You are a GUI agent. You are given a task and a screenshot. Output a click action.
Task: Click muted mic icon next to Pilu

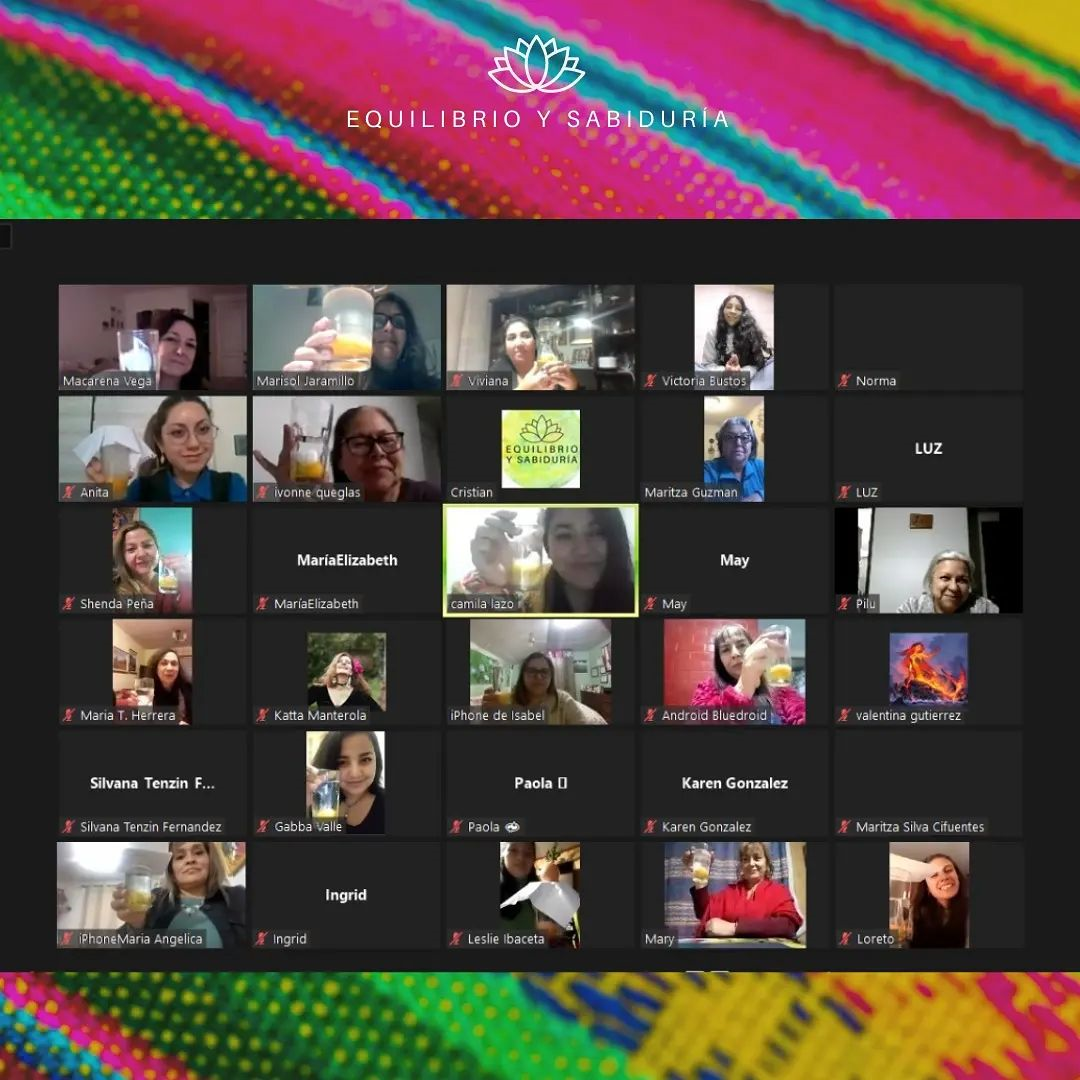(845, 604)
